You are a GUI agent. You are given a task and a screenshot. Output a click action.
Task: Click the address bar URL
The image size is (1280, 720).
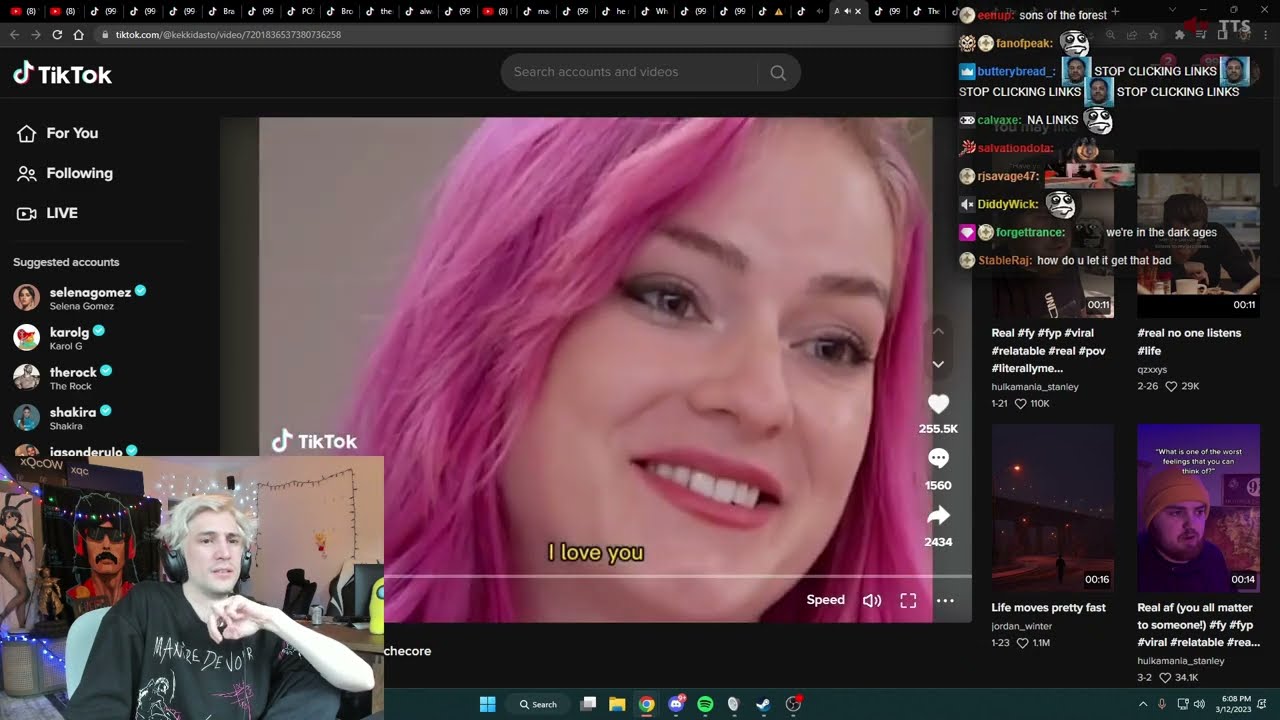[x=228, y=34]
